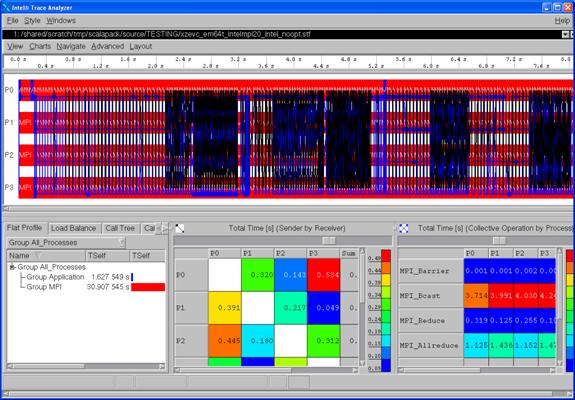Viewport: 575px width, 400px height.
Task: Click the MPI_Allreduce P1 cell 1.436
Action: click(x=501, y=345)
